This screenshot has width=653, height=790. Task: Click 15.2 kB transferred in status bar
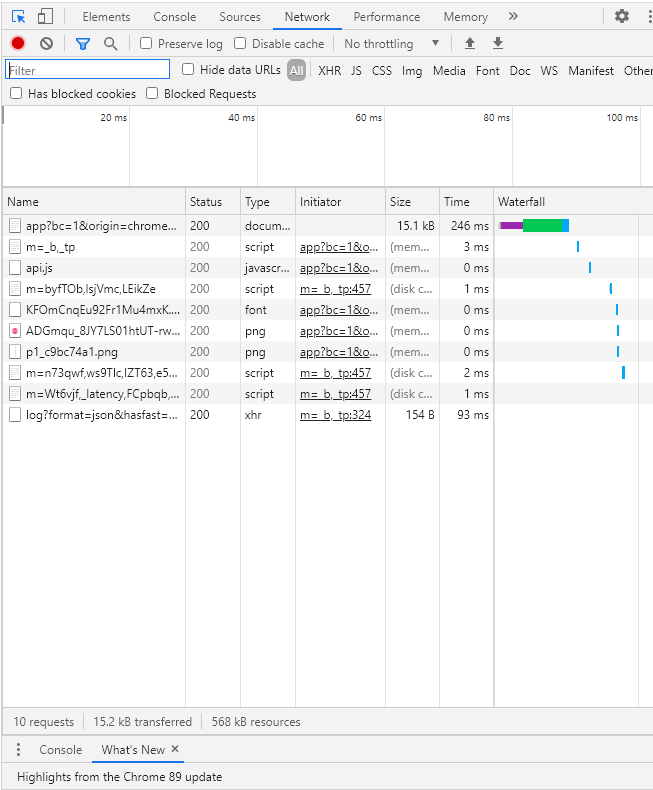click(x=143, y=722)
